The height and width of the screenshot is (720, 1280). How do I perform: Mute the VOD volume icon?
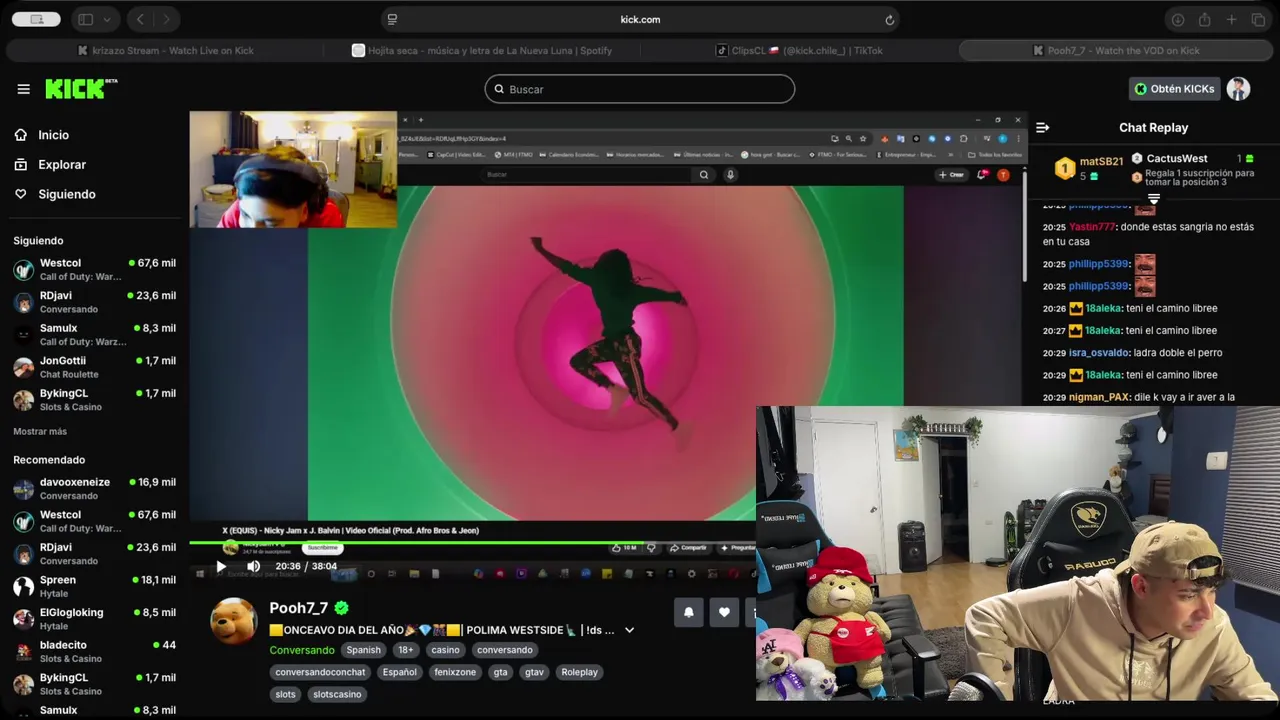click(x=253, y=566)
